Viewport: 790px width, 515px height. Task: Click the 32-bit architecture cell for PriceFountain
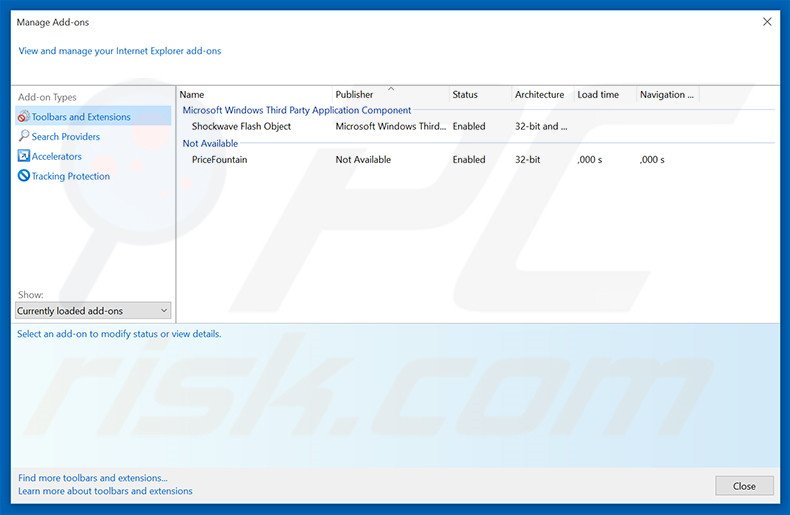pos(528,160)
